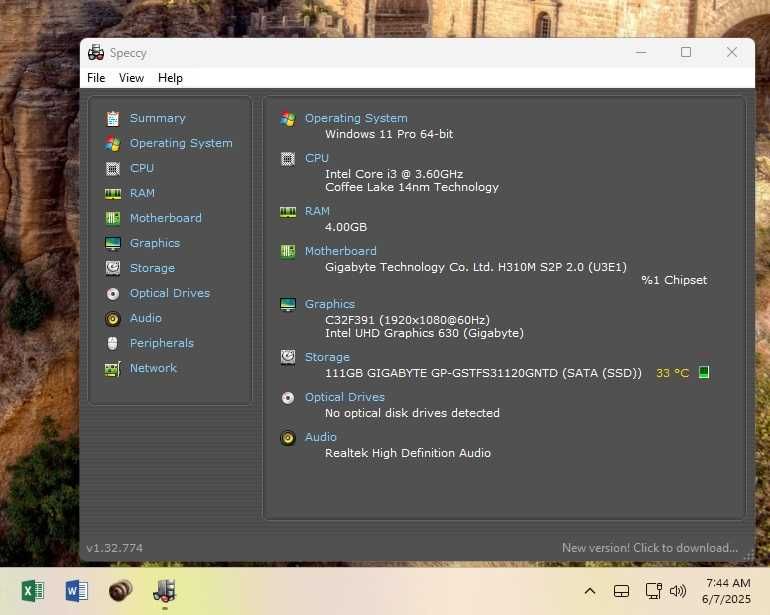Select Peripherals in the sidebar

pos(162,343)
